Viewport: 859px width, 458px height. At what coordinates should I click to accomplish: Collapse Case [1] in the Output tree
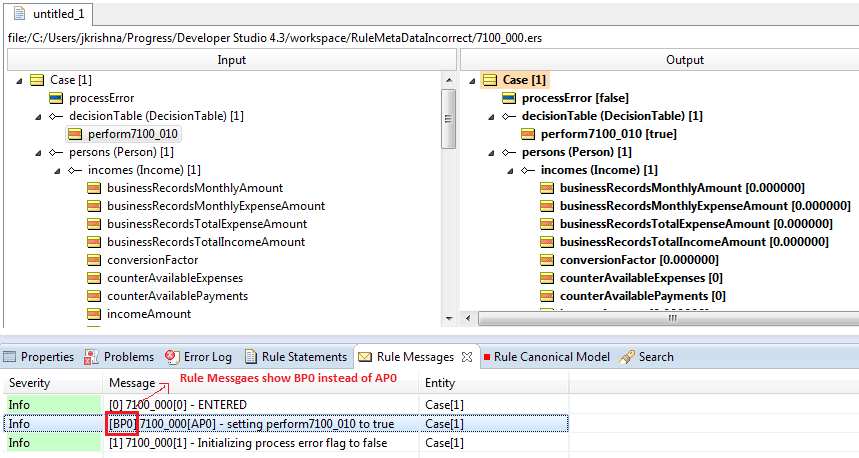(472, 81)
